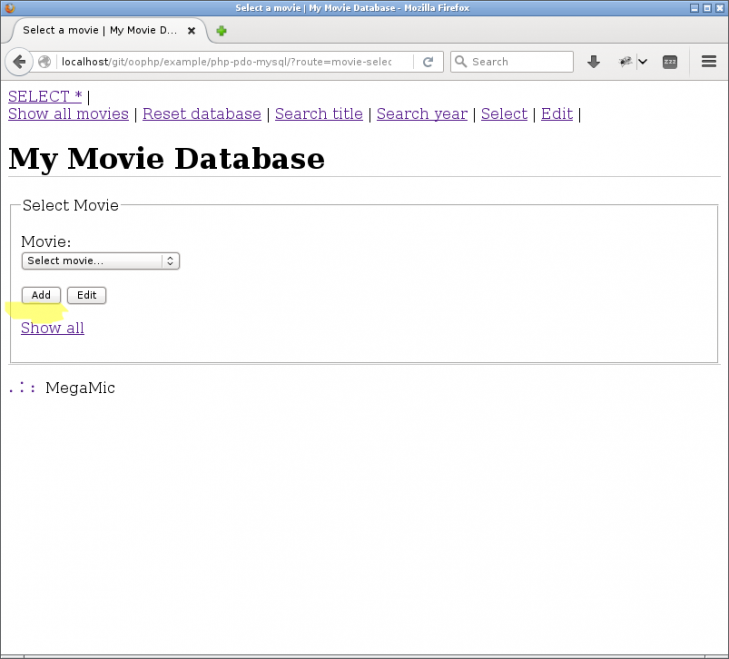
Task: Click the Firefox icon in title bar
Action: click(x=10, y=8)
